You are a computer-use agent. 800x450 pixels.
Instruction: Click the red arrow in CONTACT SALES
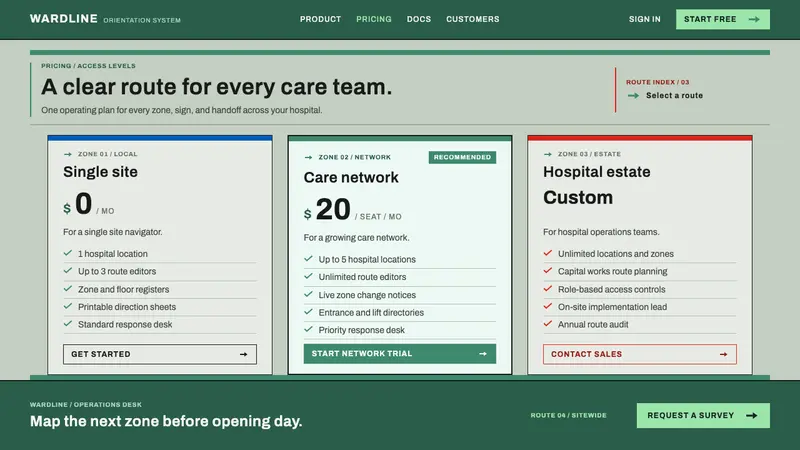pos(723,354)
